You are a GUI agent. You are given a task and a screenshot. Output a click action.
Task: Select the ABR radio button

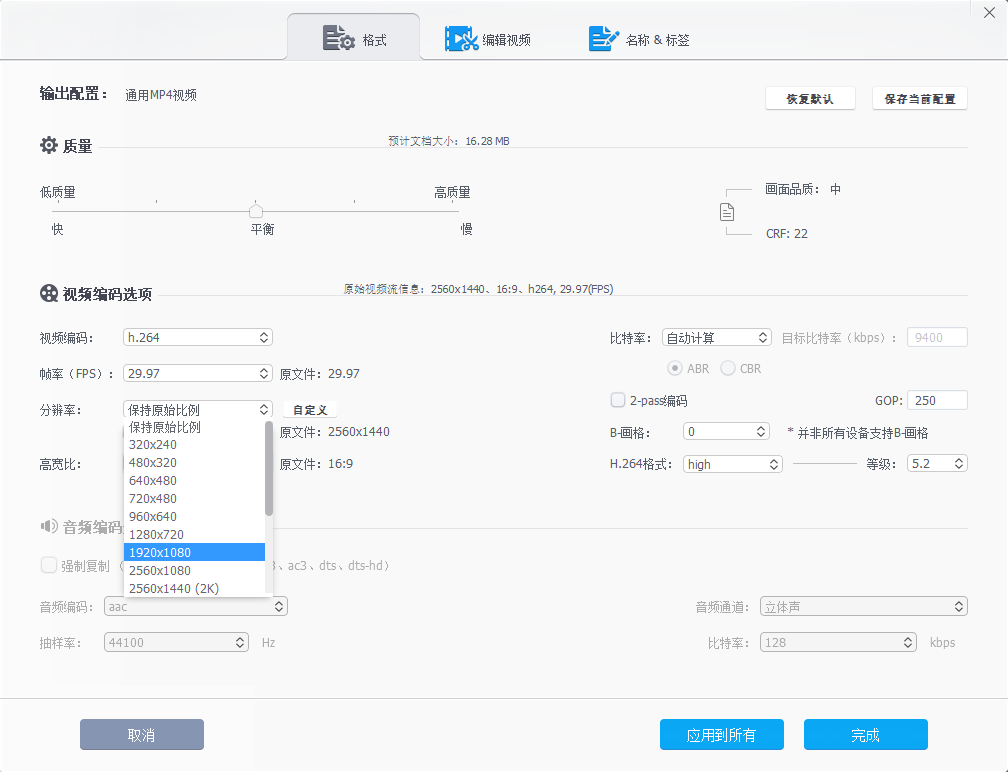[x=675, y=368]
